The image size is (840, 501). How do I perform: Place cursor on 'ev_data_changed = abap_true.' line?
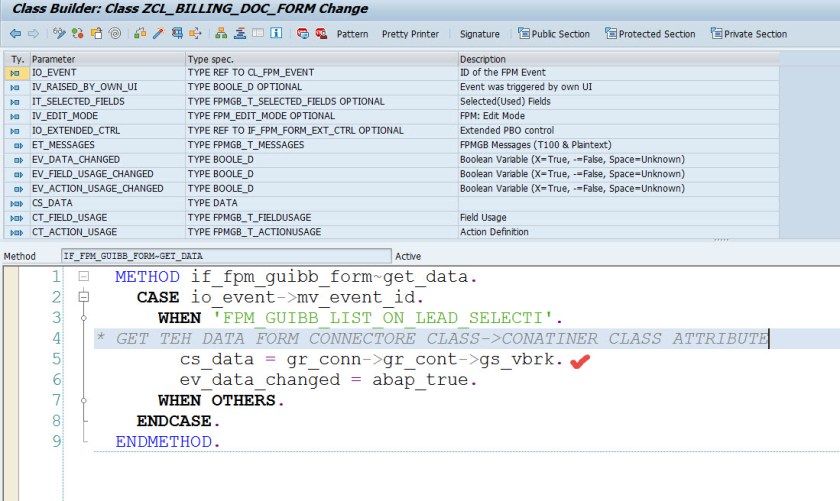coord(328,380)
